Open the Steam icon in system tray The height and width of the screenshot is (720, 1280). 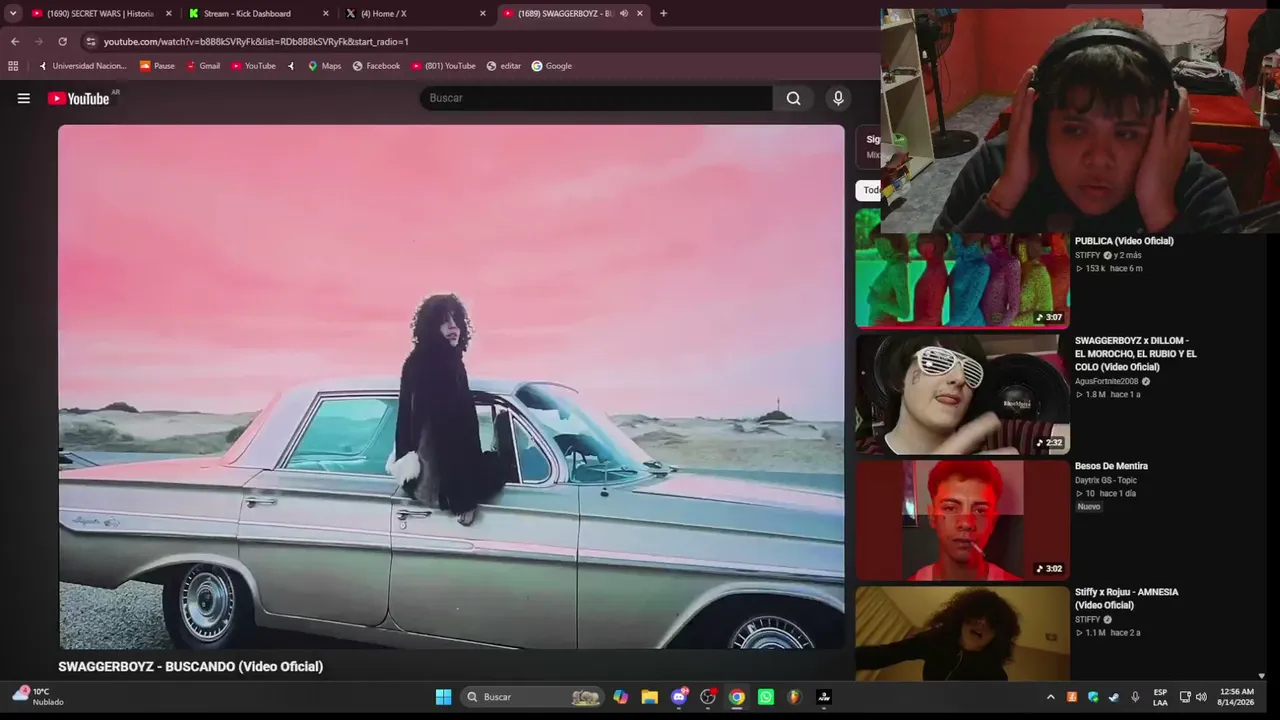(1114, 697)
